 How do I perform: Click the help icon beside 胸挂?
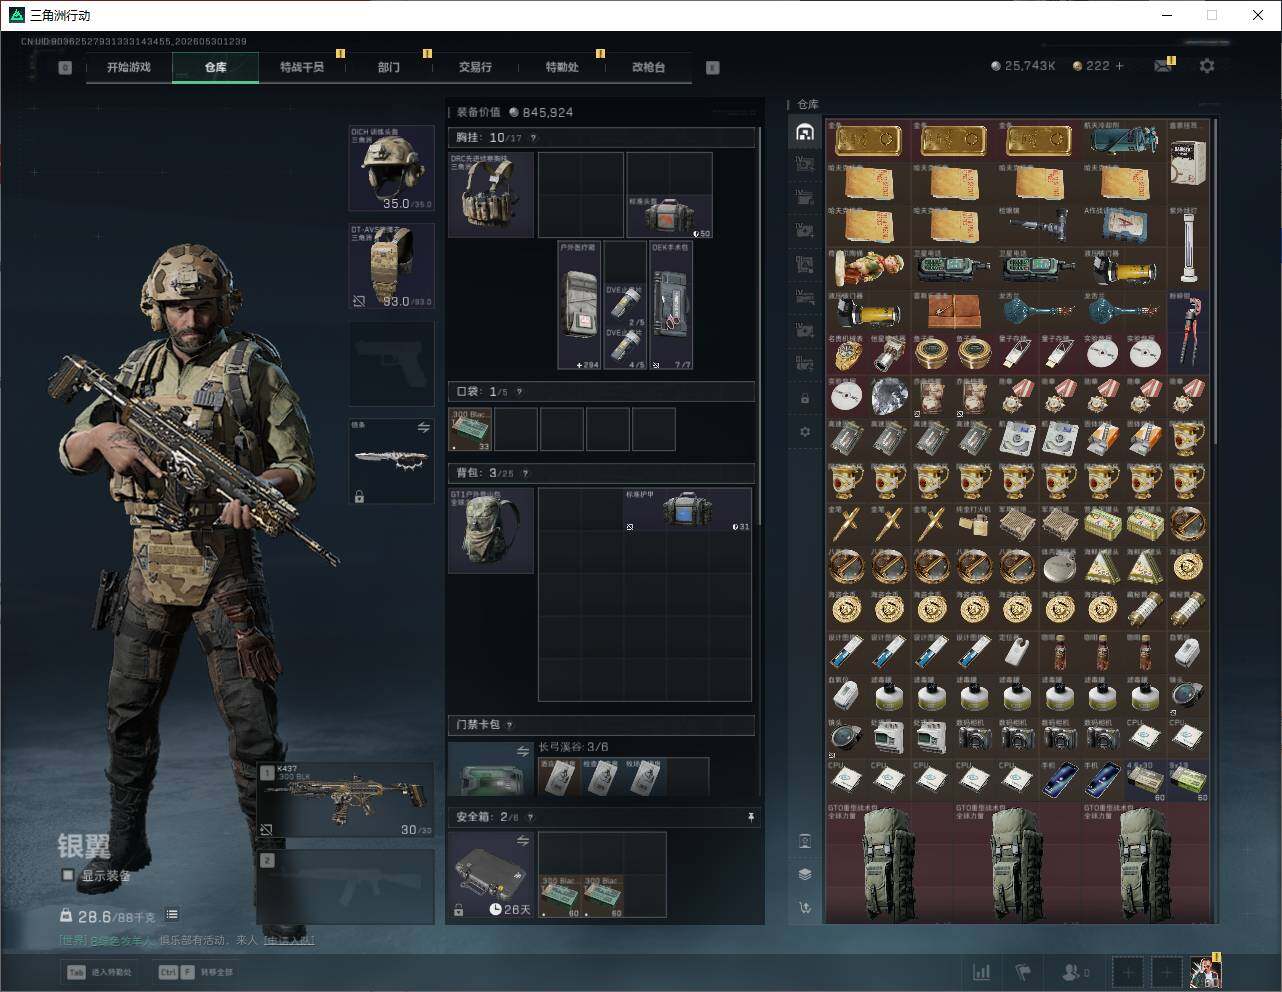(533, 138)
